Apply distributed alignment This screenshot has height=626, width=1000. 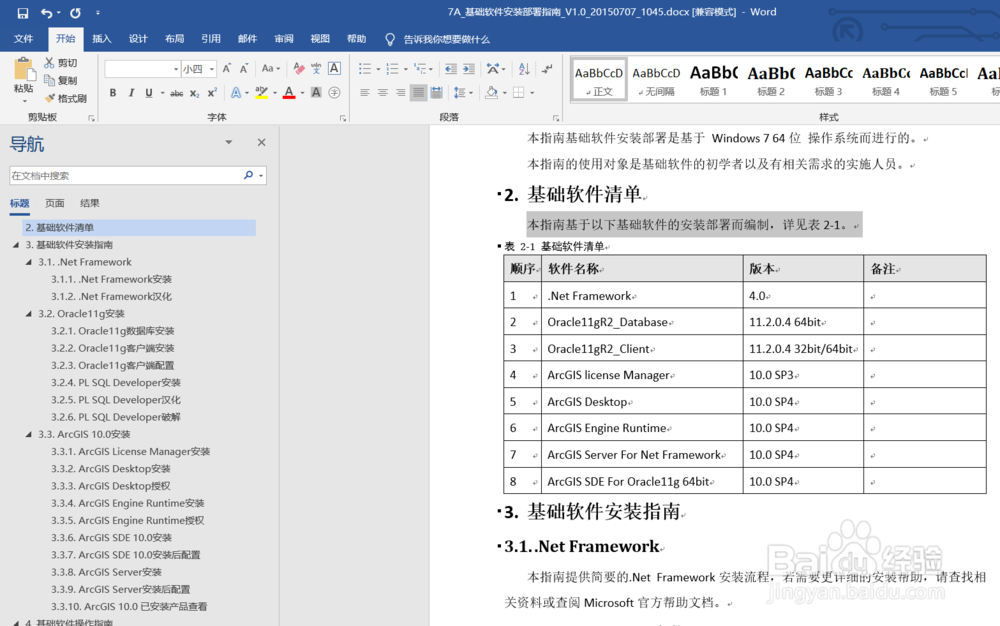coord(436,93)
